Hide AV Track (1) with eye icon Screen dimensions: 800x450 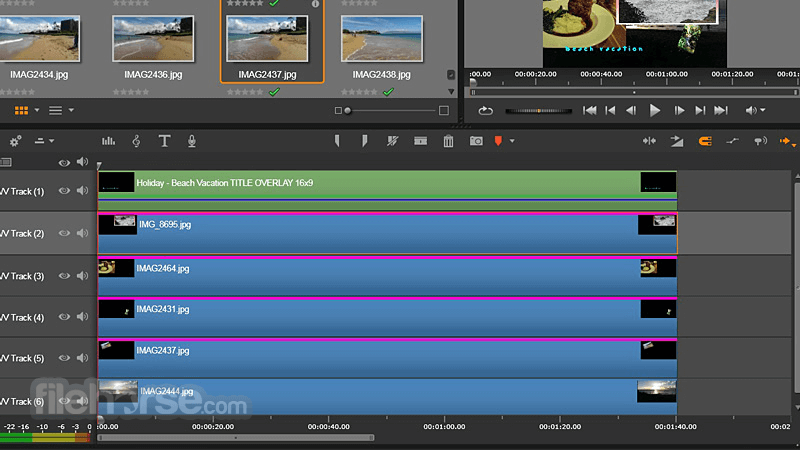(65, 192)
